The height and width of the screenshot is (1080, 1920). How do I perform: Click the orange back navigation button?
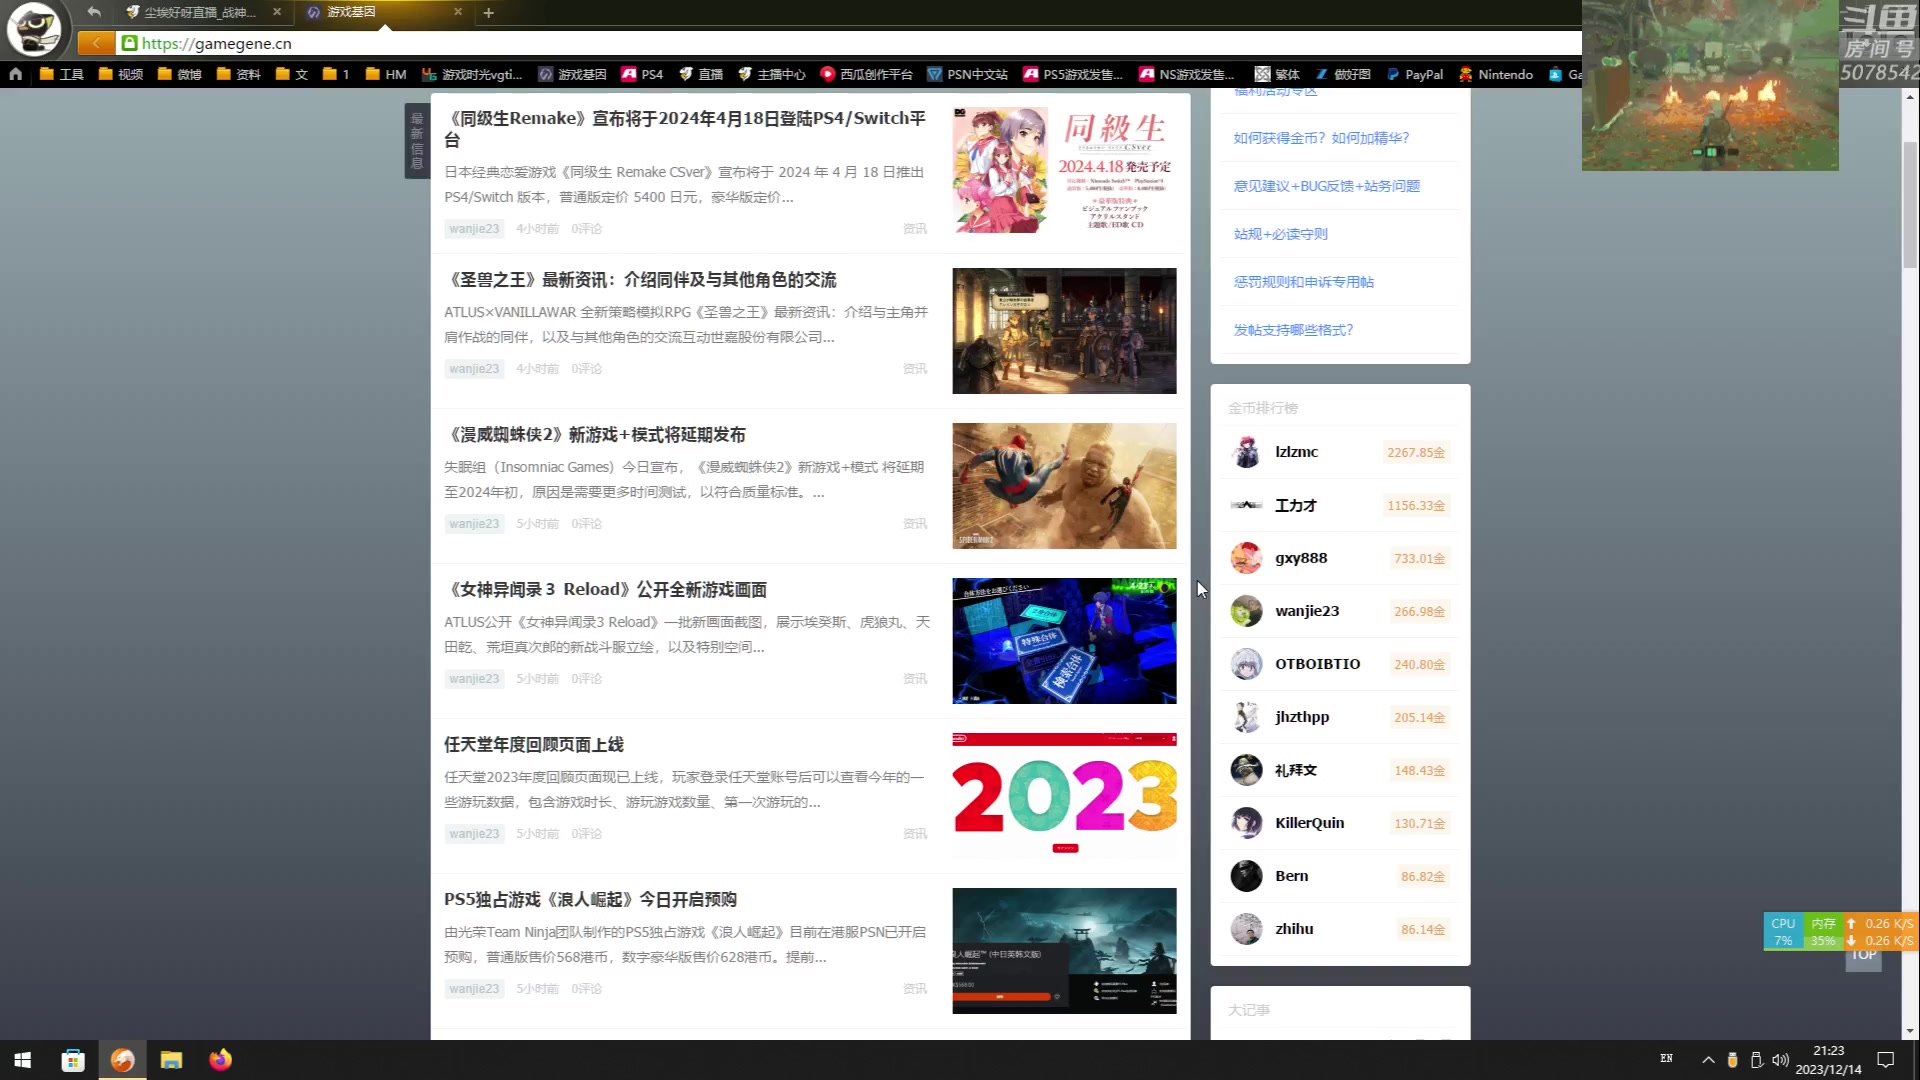tap(96, 43)
